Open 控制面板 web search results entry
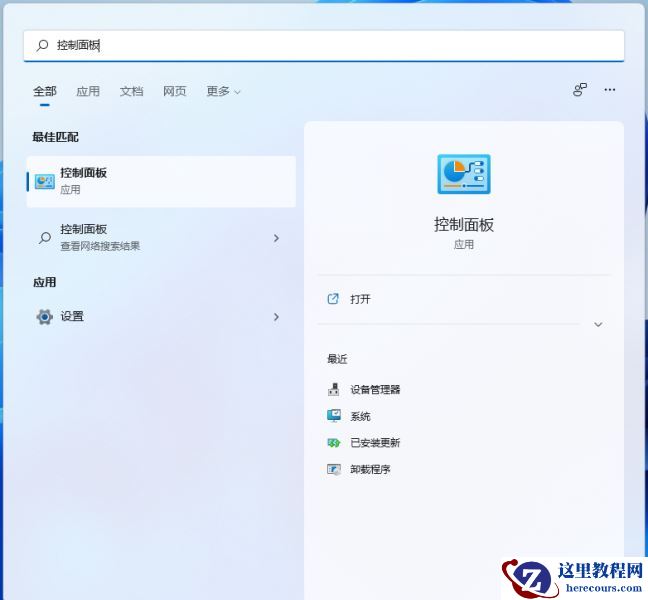The image size is (648, 600). tap(161, 238)
